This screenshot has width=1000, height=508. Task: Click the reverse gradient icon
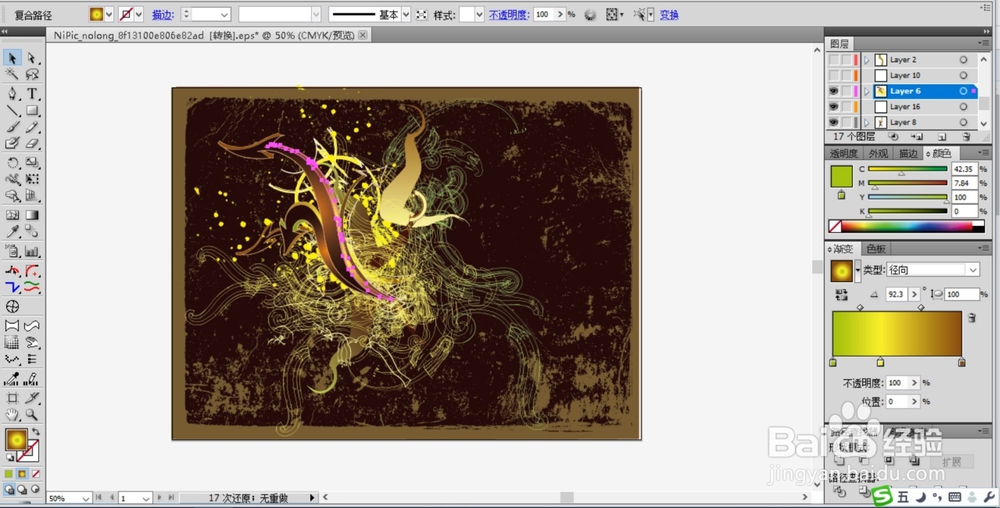(841, 294)
